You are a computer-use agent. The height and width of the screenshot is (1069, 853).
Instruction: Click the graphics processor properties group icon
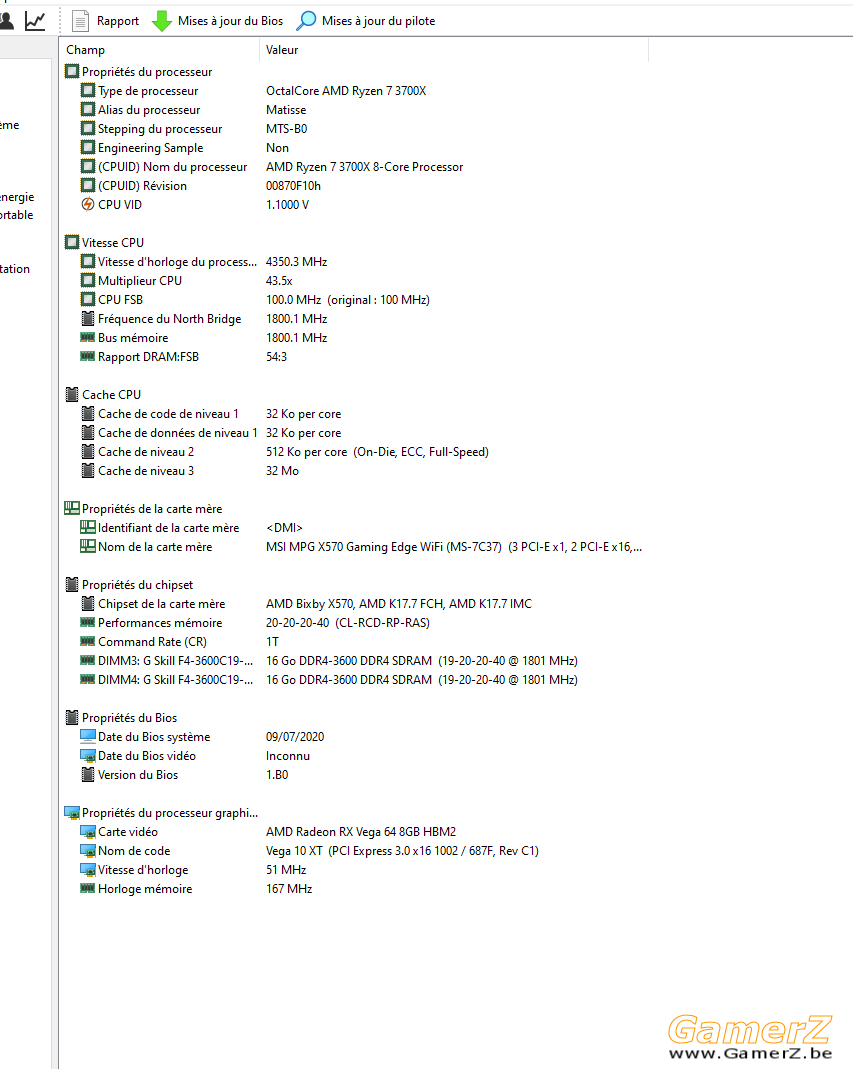point(72,813)
